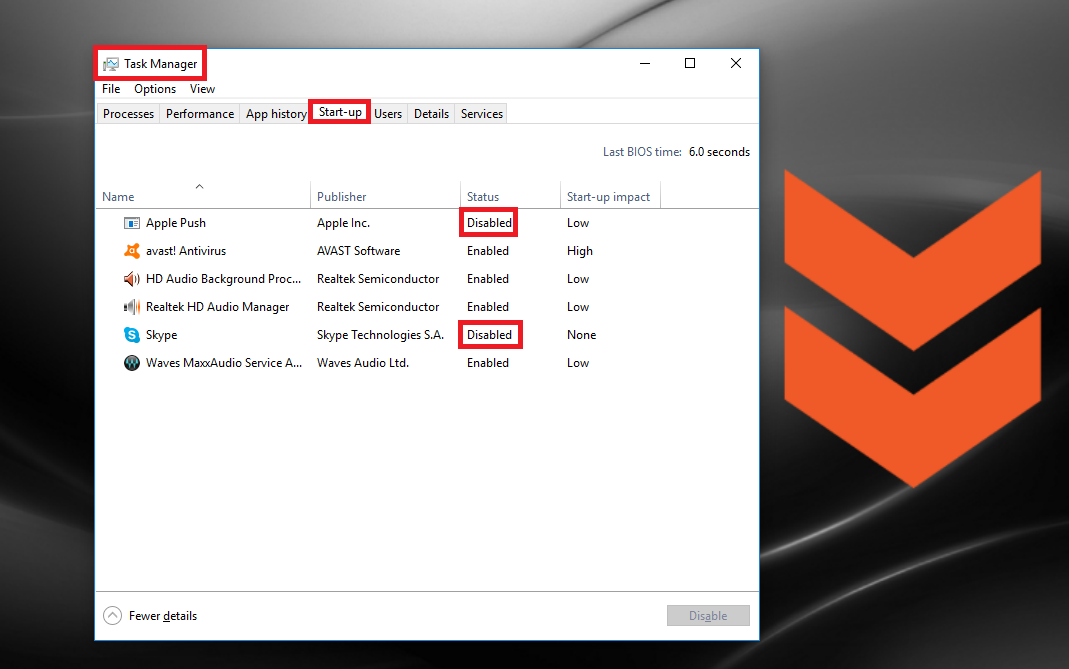Click the Task Manager title bar icon

110,64
